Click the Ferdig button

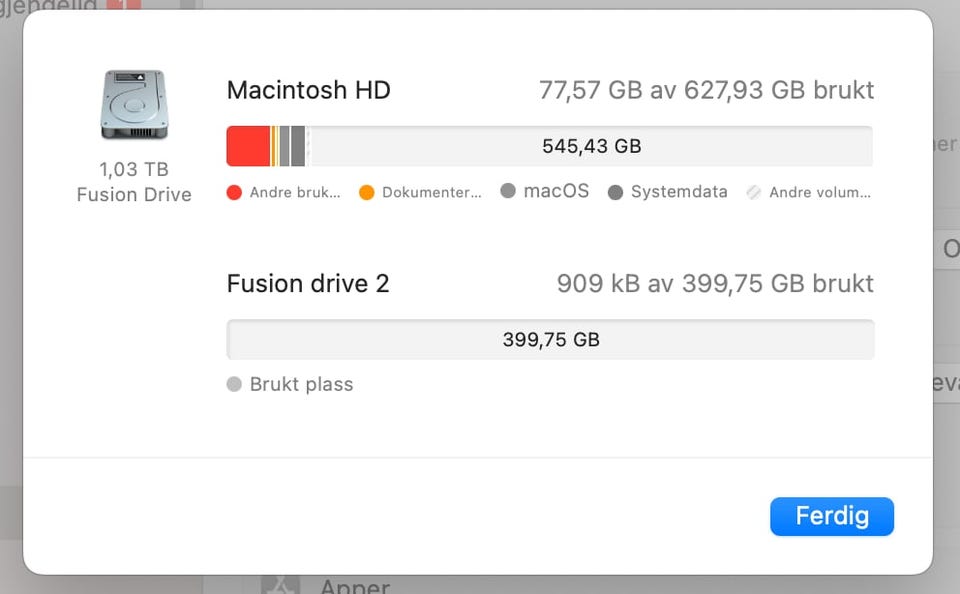(x=831, y=517)
